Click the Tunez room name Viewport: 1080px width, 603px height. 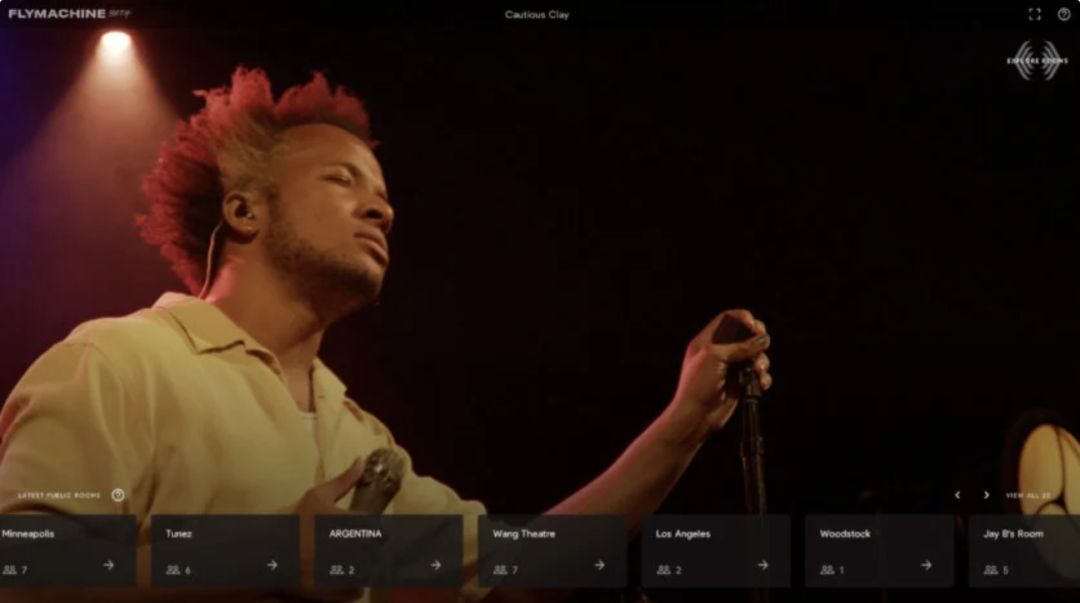[x=178, y=533]
